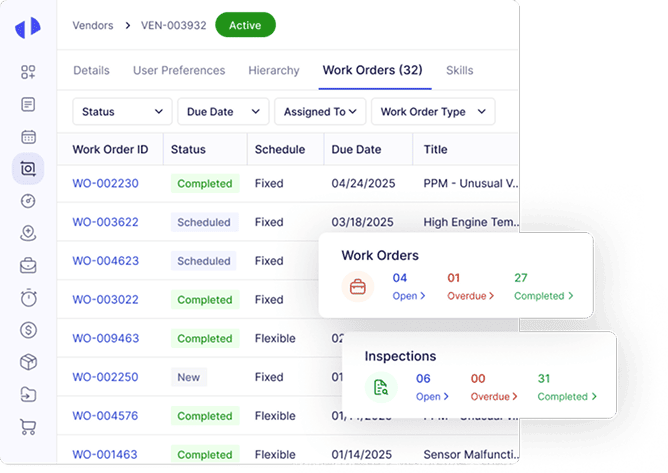The image size is (668, 473).
Task: Click the app logo in the sidebar
Action: click(x=28, y=28)
